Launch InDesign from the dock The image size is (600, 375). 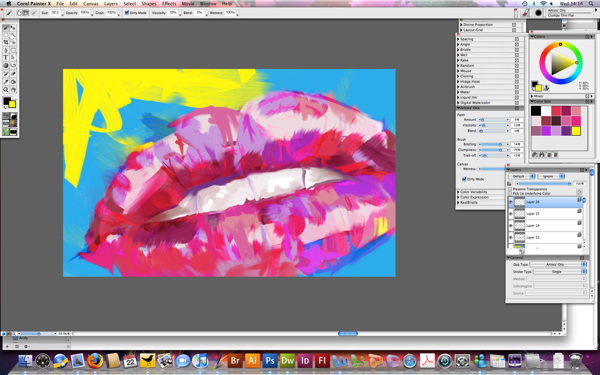[x=305, y=360]
